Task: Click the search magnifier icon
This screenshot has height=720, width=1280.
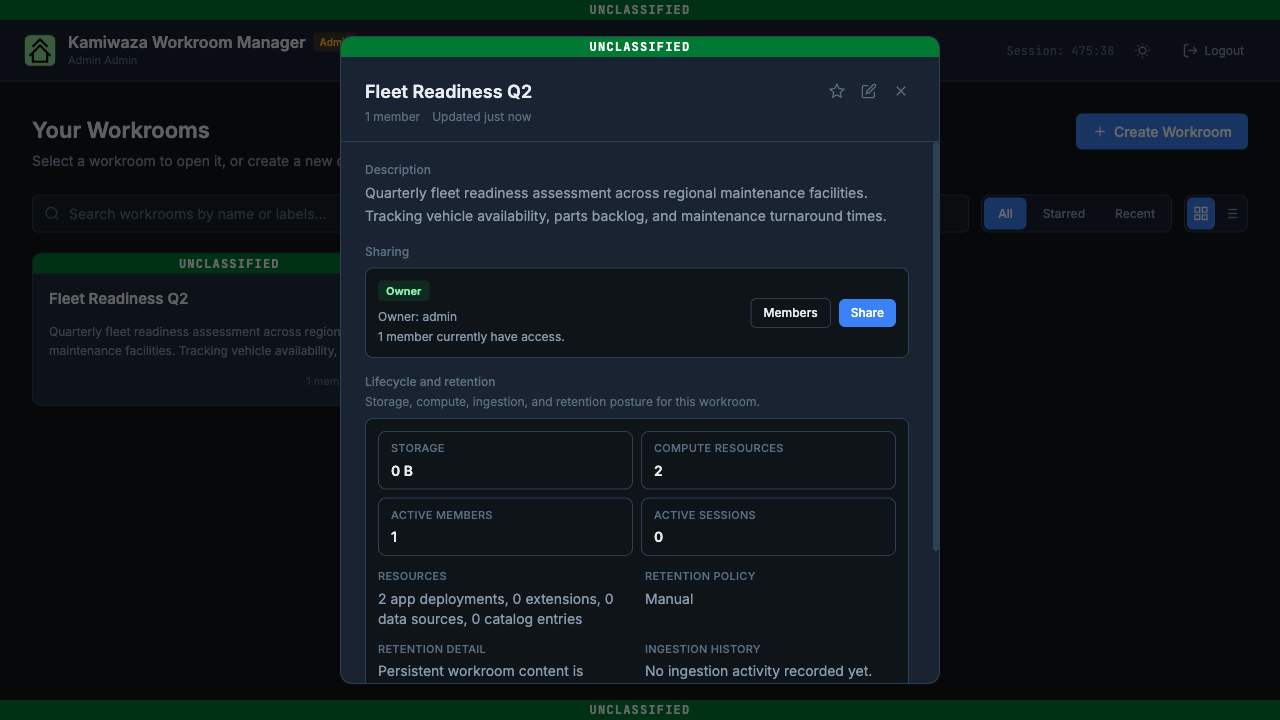Action: (x=52, y=214)
